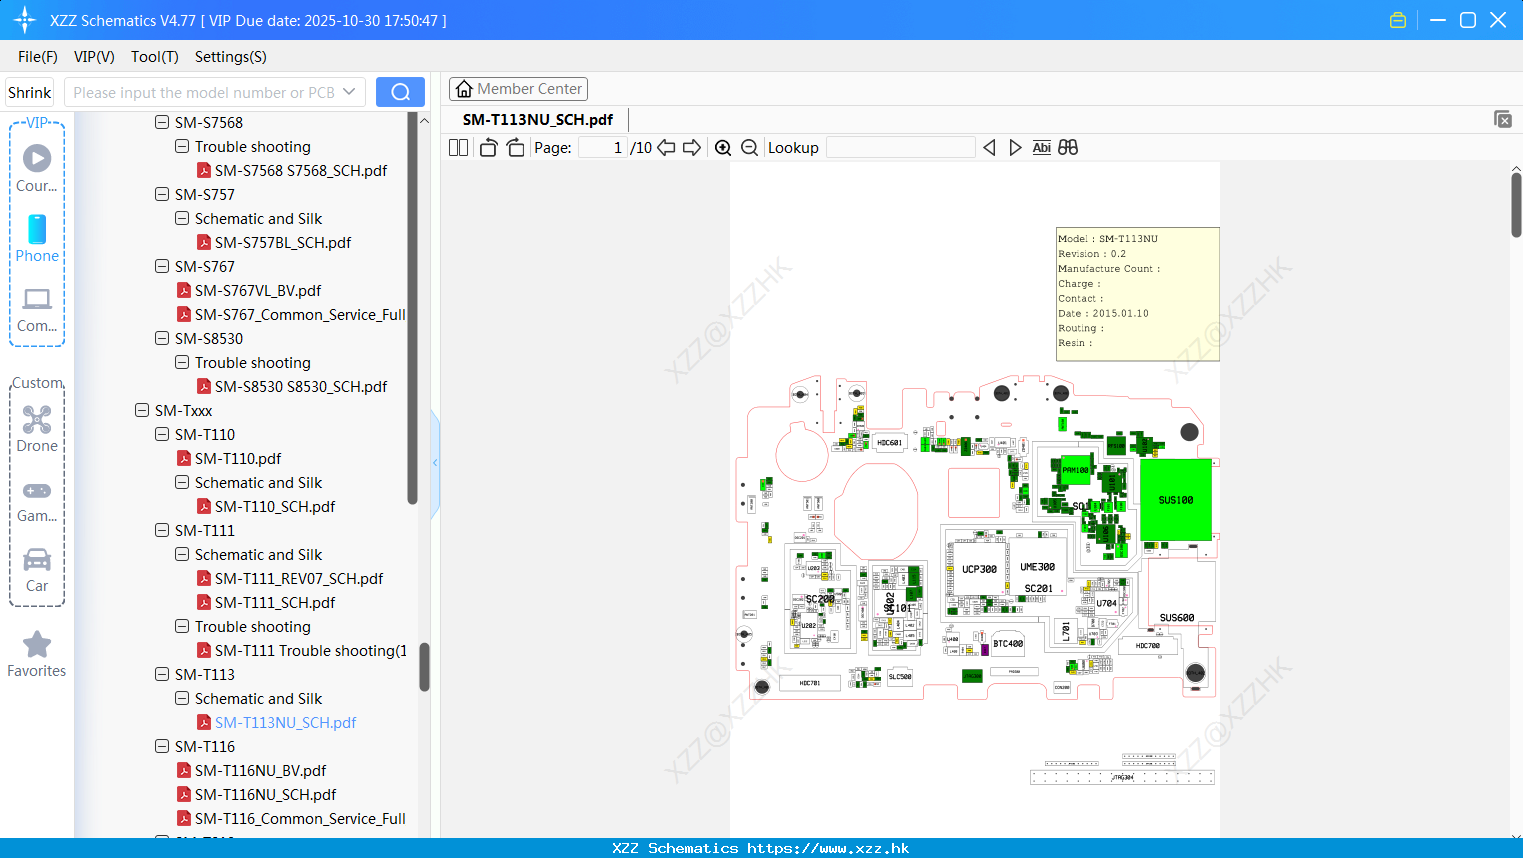
Task: Collapse Trouble shooting under SM-T111
Action: coord(182,626)
